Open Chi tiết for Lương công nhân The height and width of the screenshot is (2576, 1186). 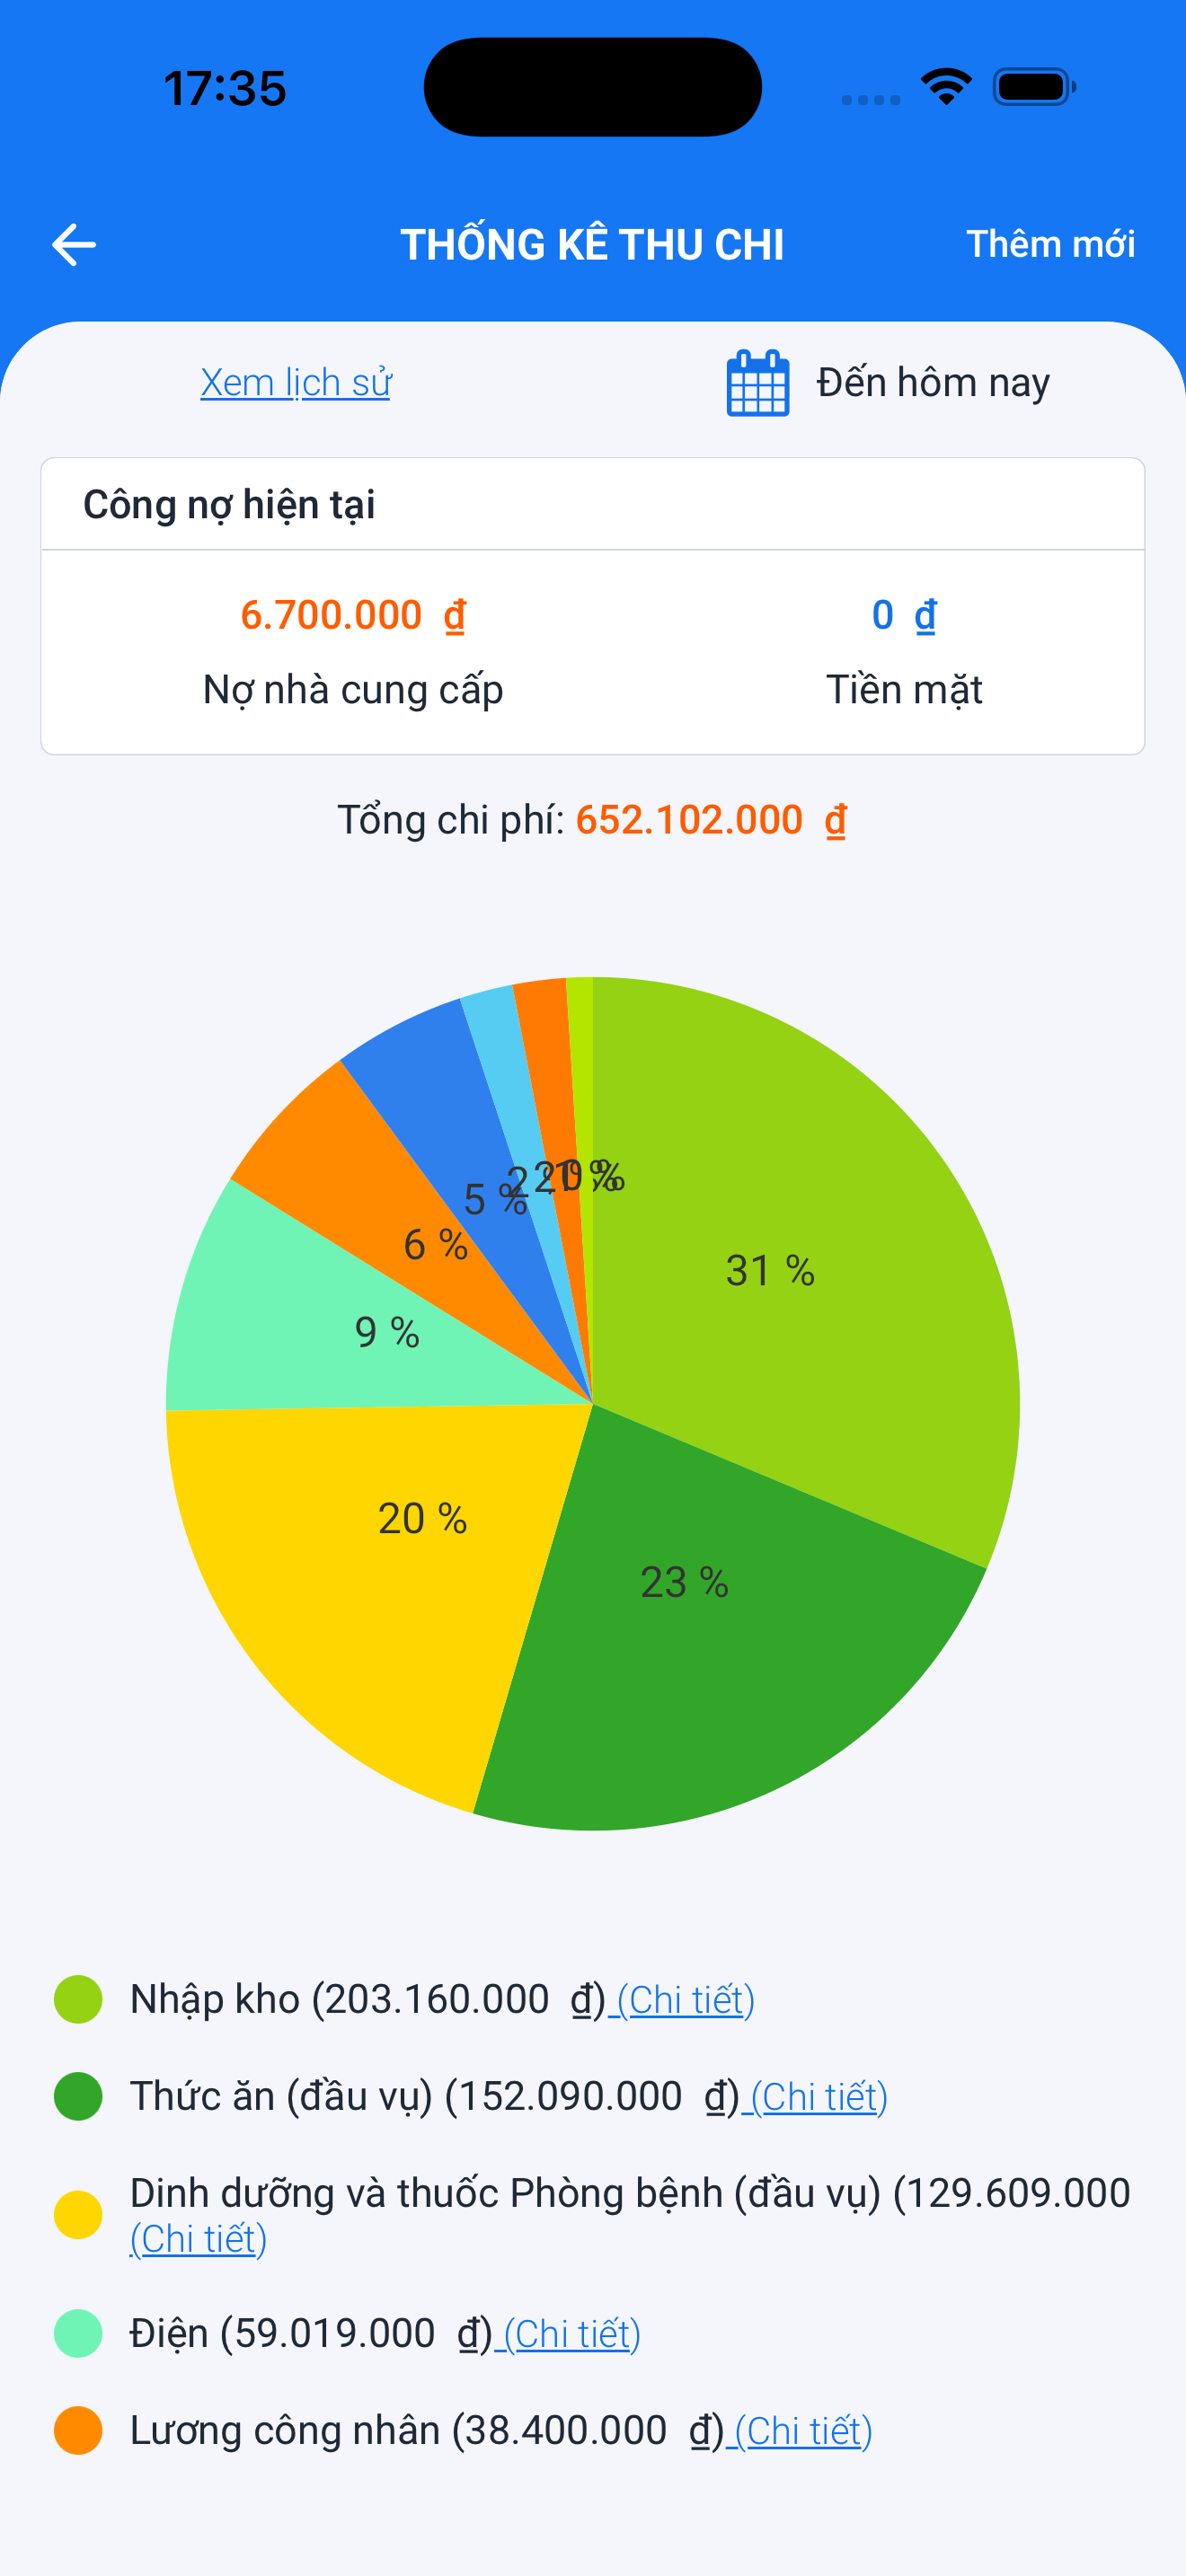click(804, 2430)
